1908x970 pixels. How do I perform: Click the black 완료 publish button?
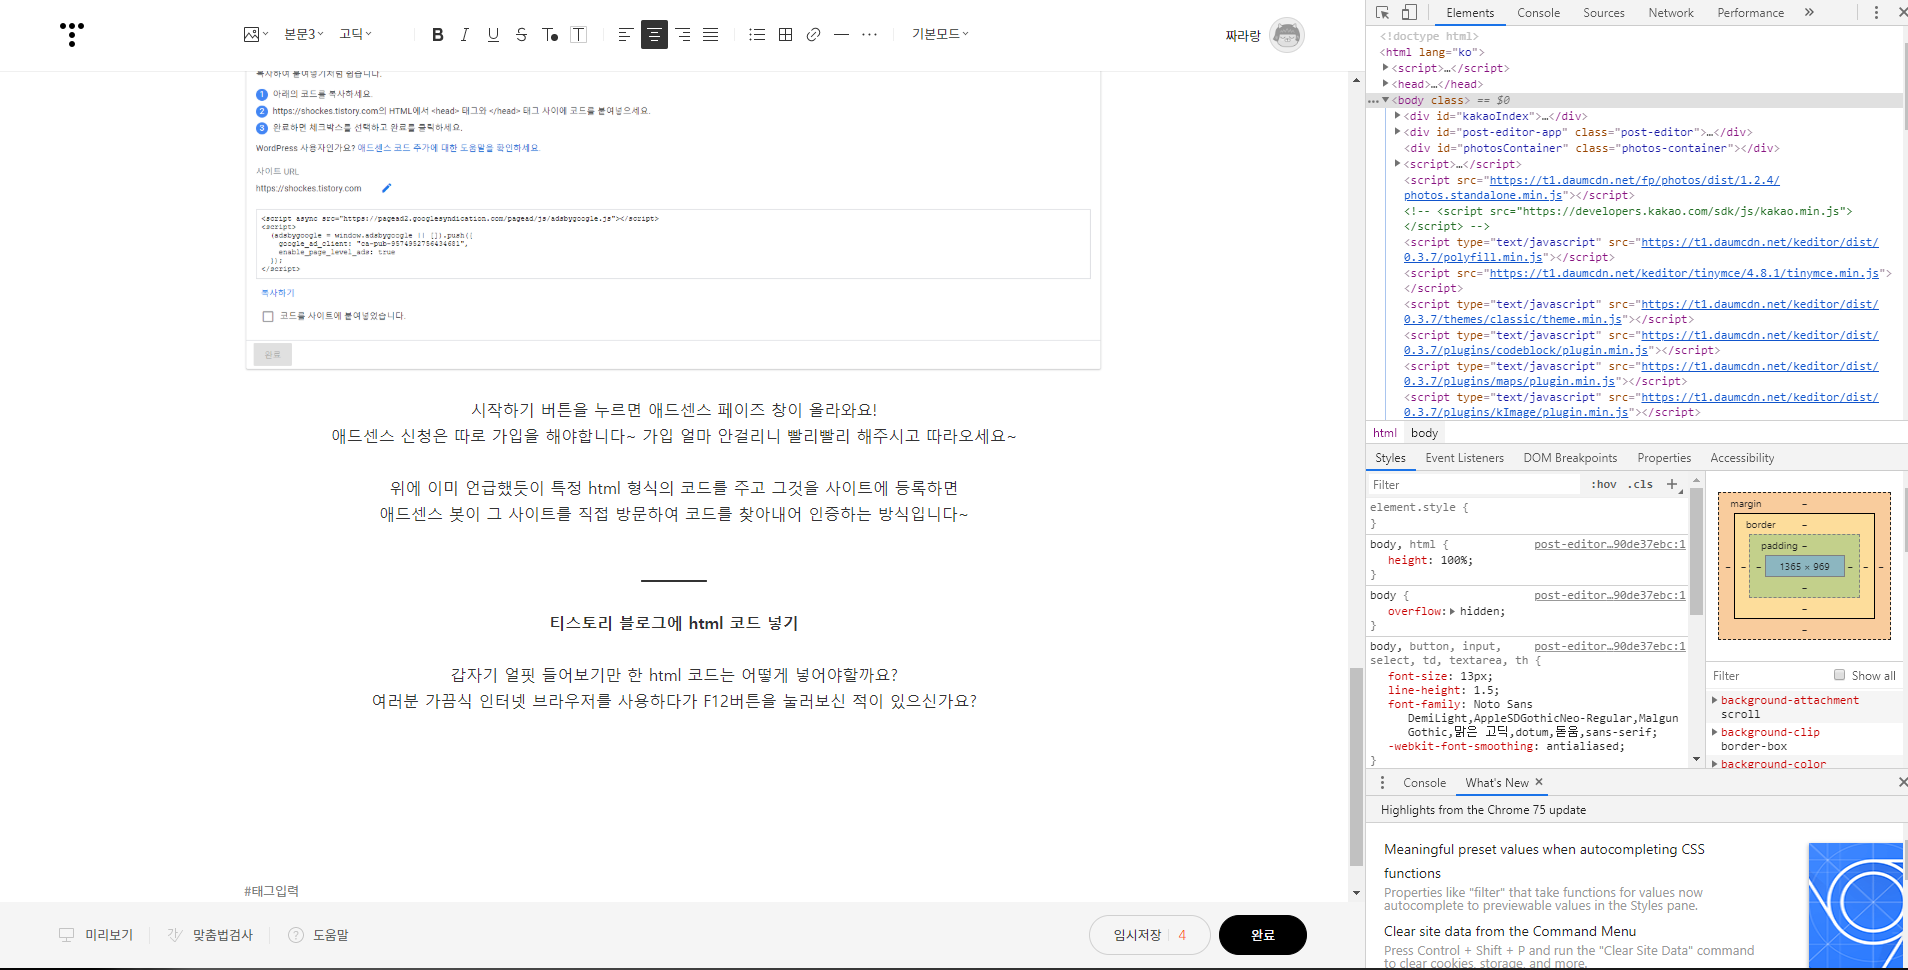(x=1263, y=935)
